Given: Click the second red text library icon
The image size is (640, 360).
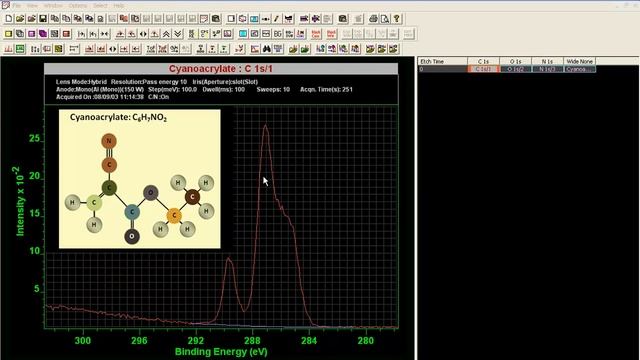Looking at the screenshot, I should coord(331,34).
